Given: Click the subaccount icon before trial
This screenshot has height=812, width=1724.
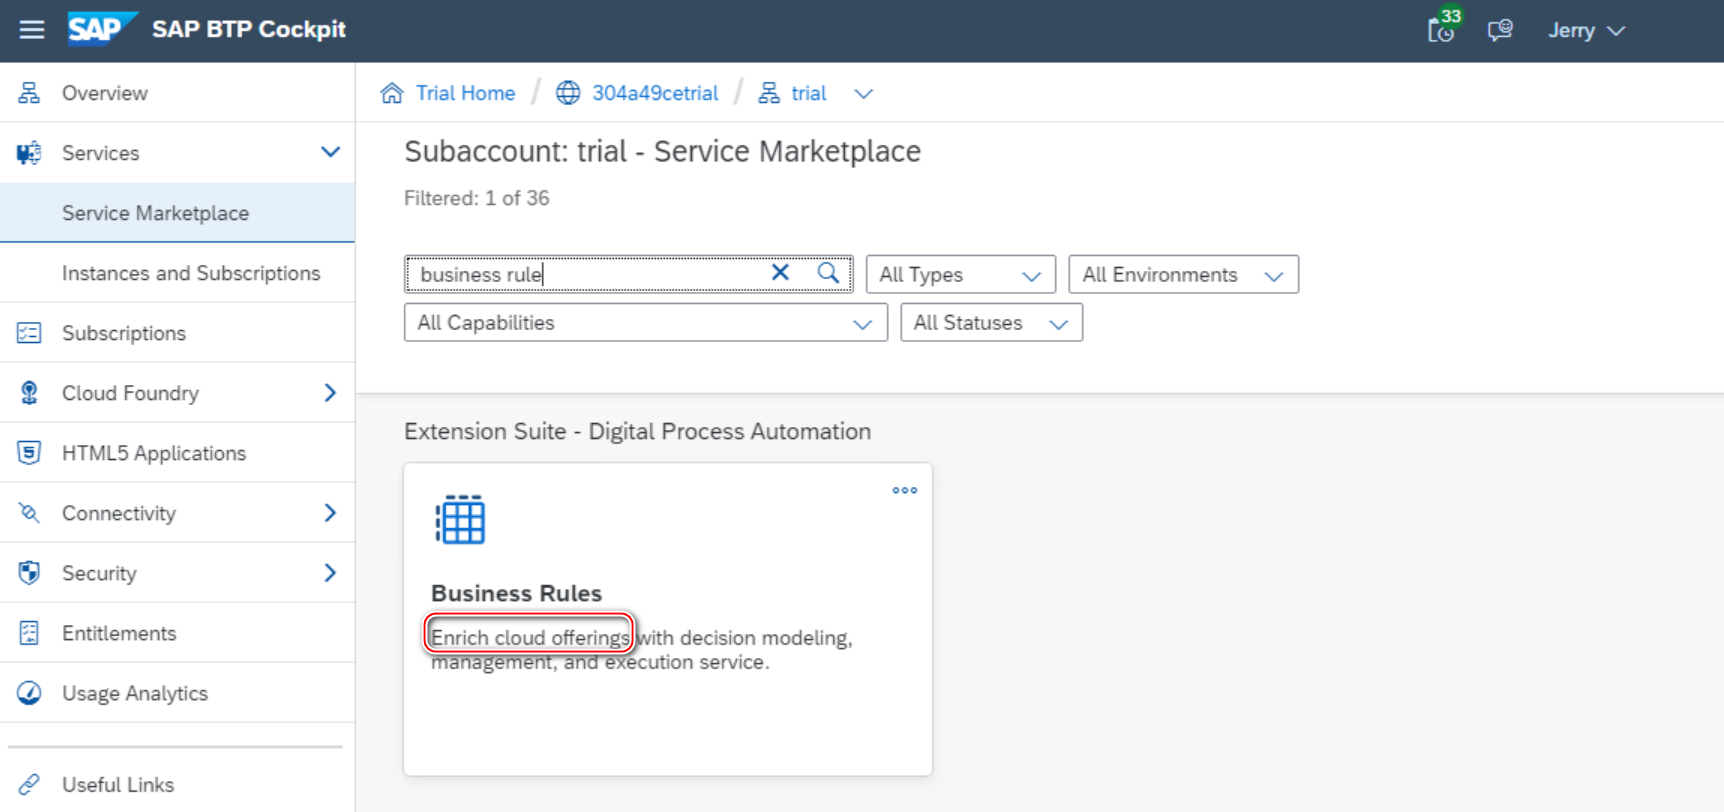Looking at the screenshot, I should [x=769, y=93].
